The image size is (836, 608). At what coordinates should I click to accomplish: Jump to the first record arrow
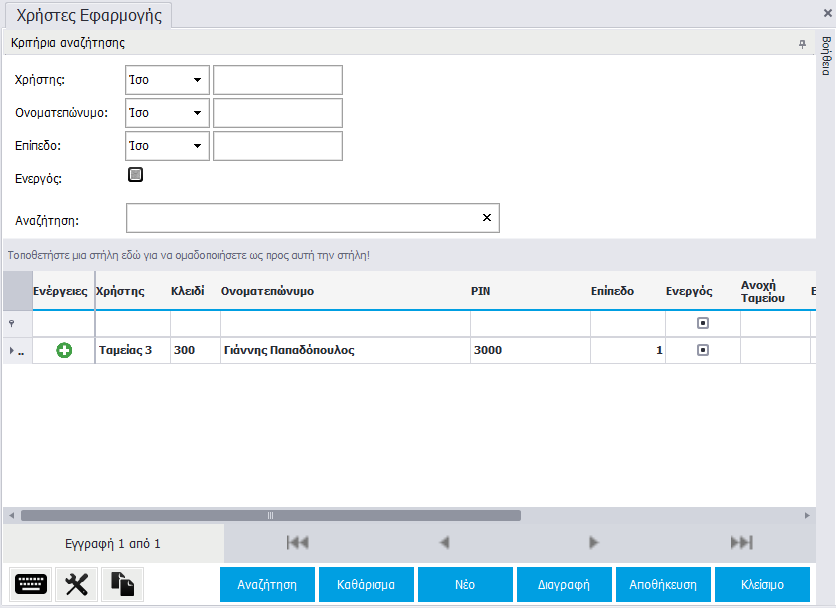(297, 543)
